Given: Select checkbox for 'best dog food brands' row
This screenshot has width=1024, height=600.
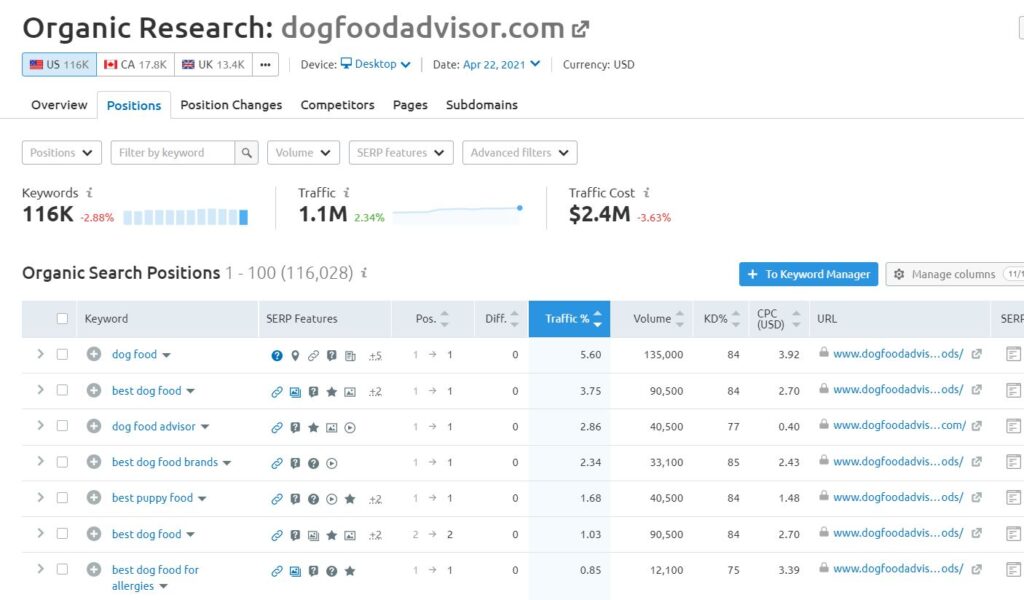Looking at the screenshot, I should tap(62, 462).
